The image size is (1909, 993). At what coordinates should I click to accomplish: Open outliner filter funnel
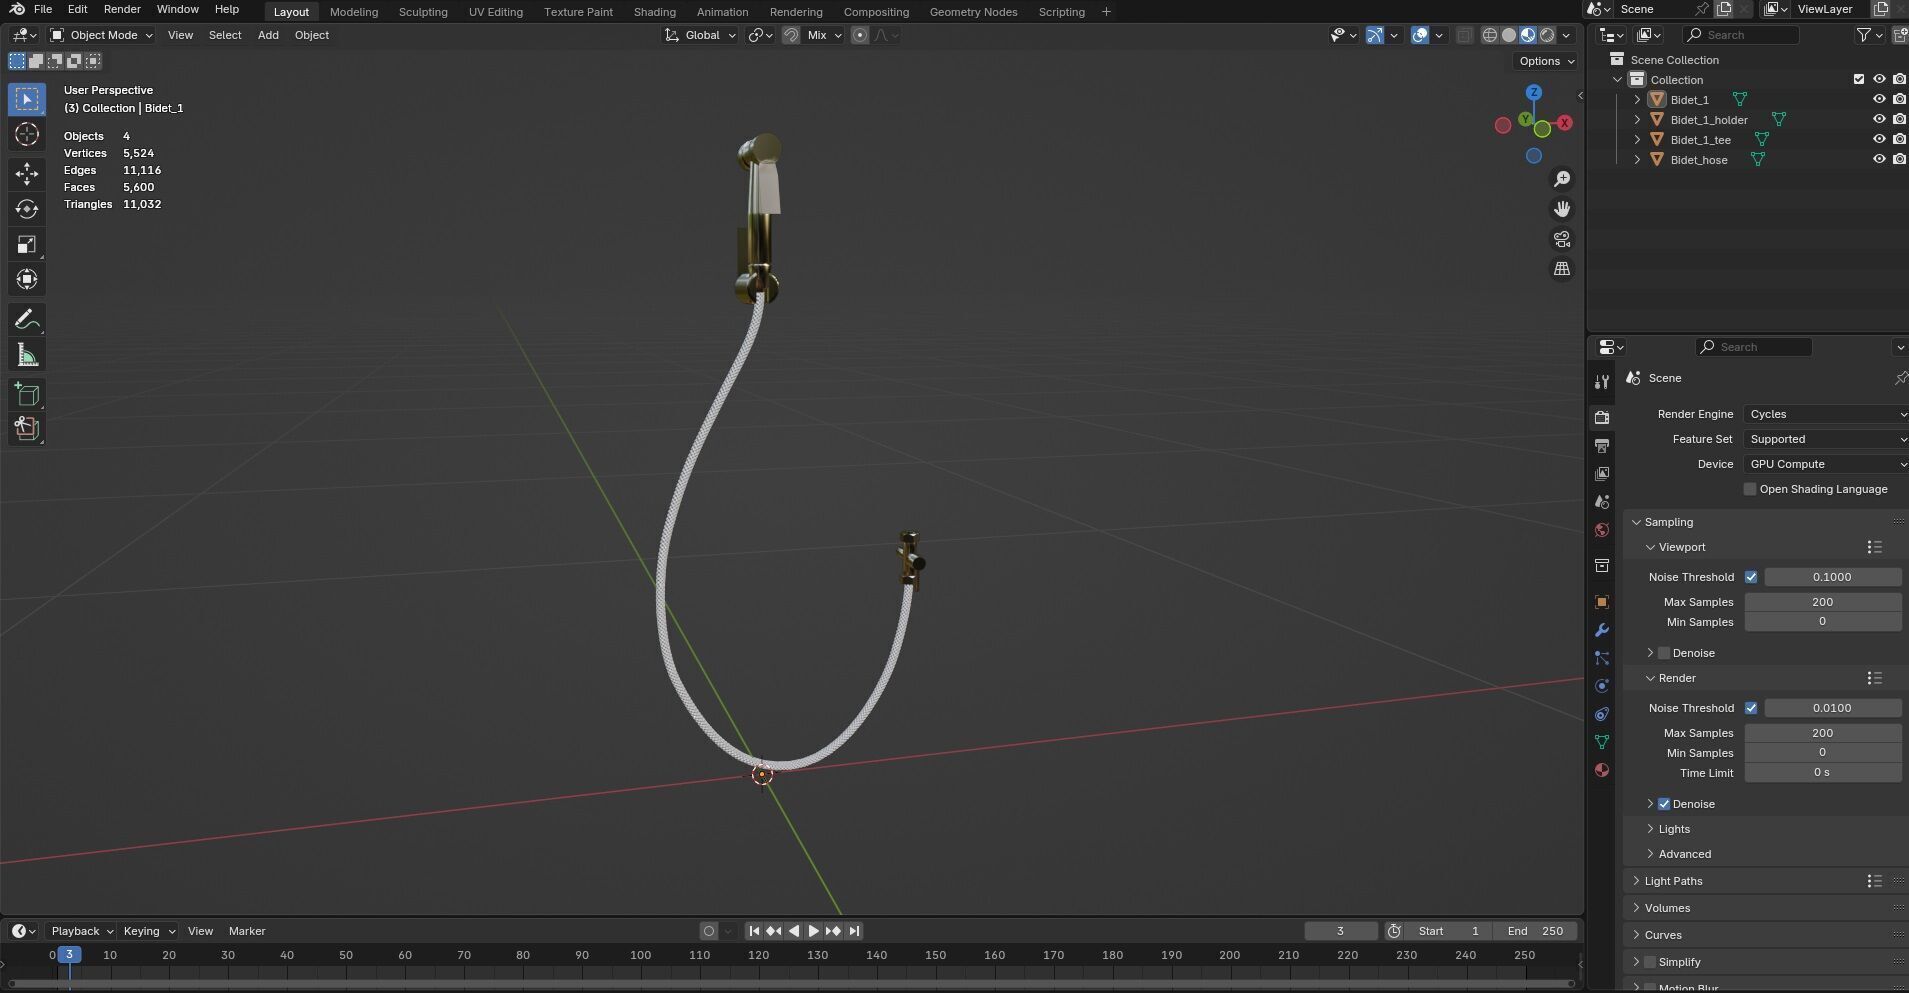click(x=1864, y=35)
